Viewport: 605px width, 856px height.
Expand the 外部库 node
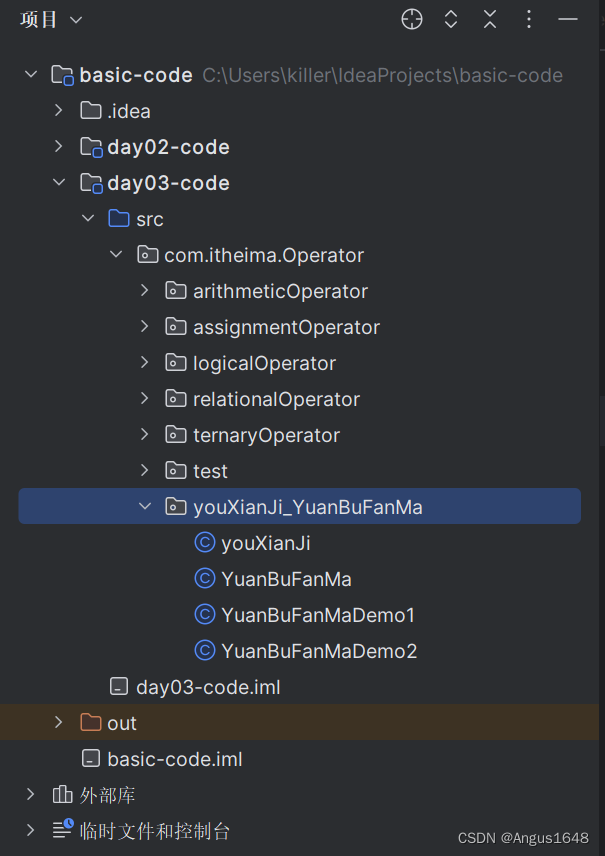point(31,795)
